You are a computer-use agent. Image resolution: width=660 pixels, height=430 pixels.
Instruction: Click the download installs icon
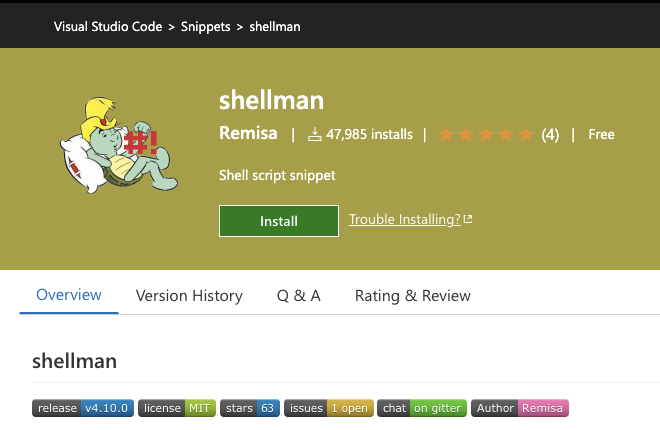[314, 134]
